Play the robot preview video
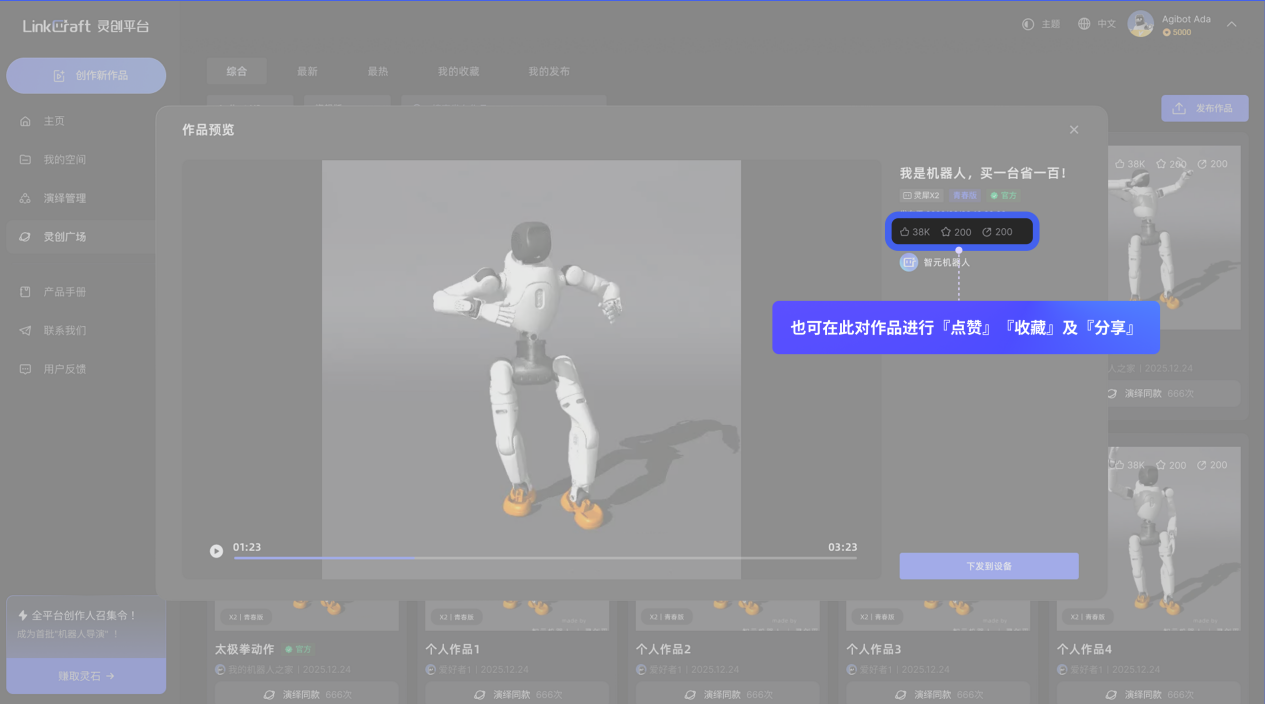1265x704 pixels. click(x=216, y=551)
